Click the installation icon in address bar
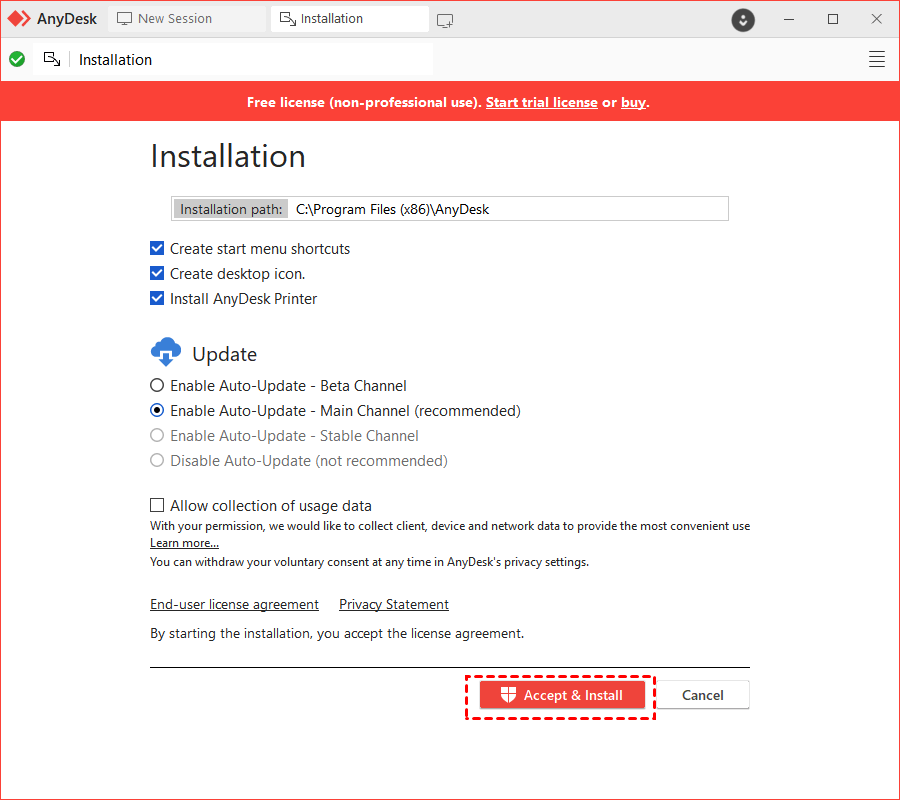This screenshot has height=800, width=900. tap(52, 59)
